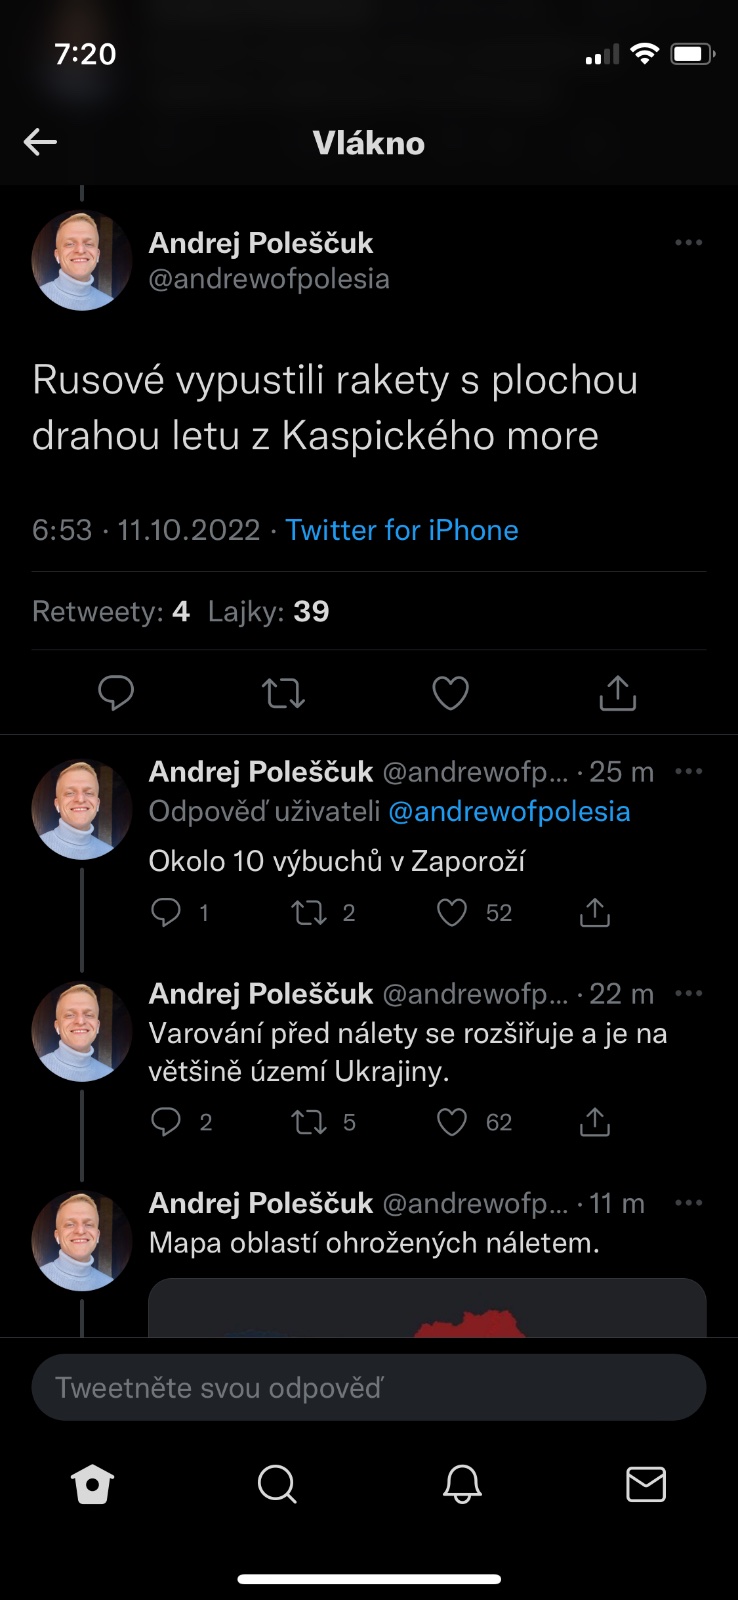This screenshot has height=1600, width=738.
Task: Open the Search tab
Action: [276, 1485]
